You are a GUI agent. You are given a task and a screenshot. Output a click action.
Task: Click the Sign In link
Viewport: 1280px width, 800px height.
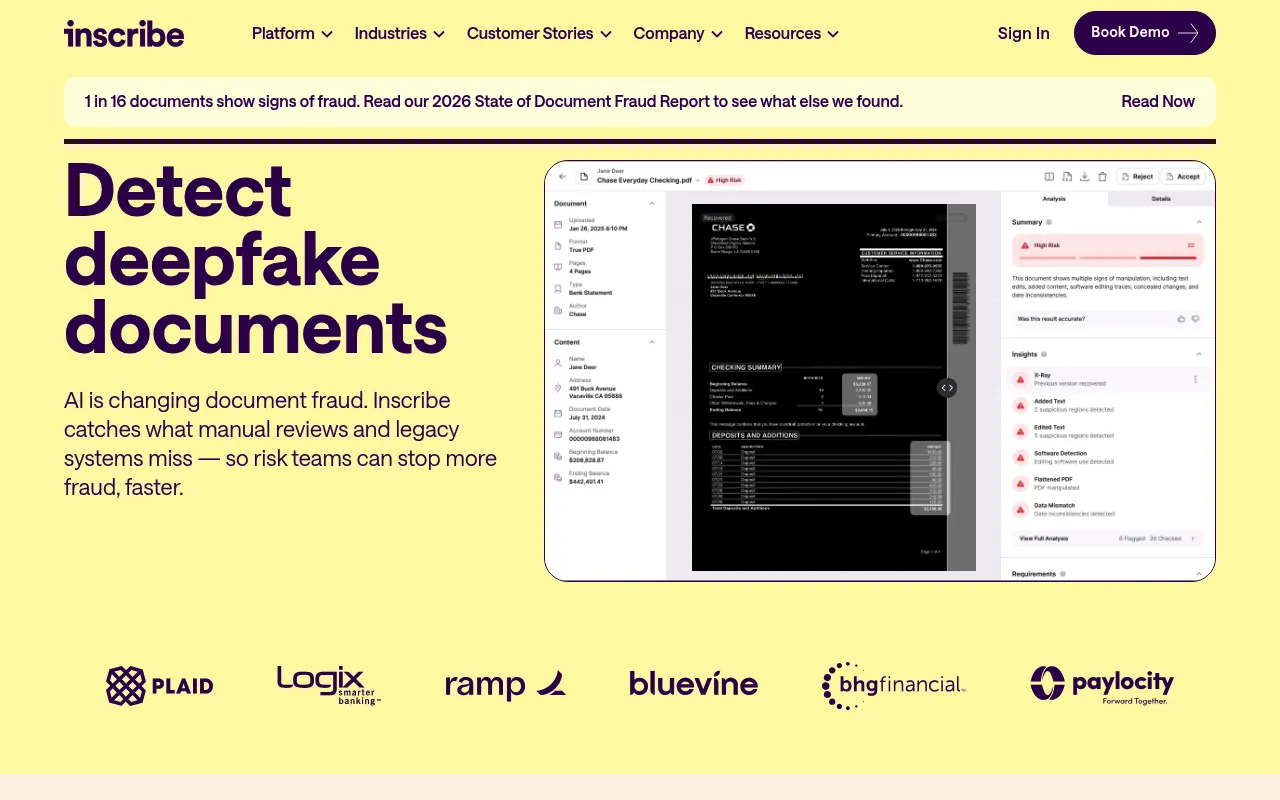pyautogui.click(x=1023, y=33)
